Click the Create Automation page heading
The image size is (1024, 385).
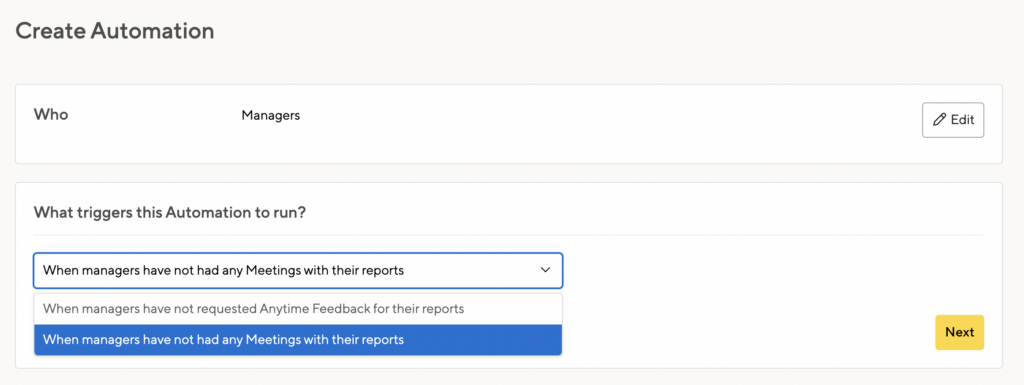(x=115, y=31)
